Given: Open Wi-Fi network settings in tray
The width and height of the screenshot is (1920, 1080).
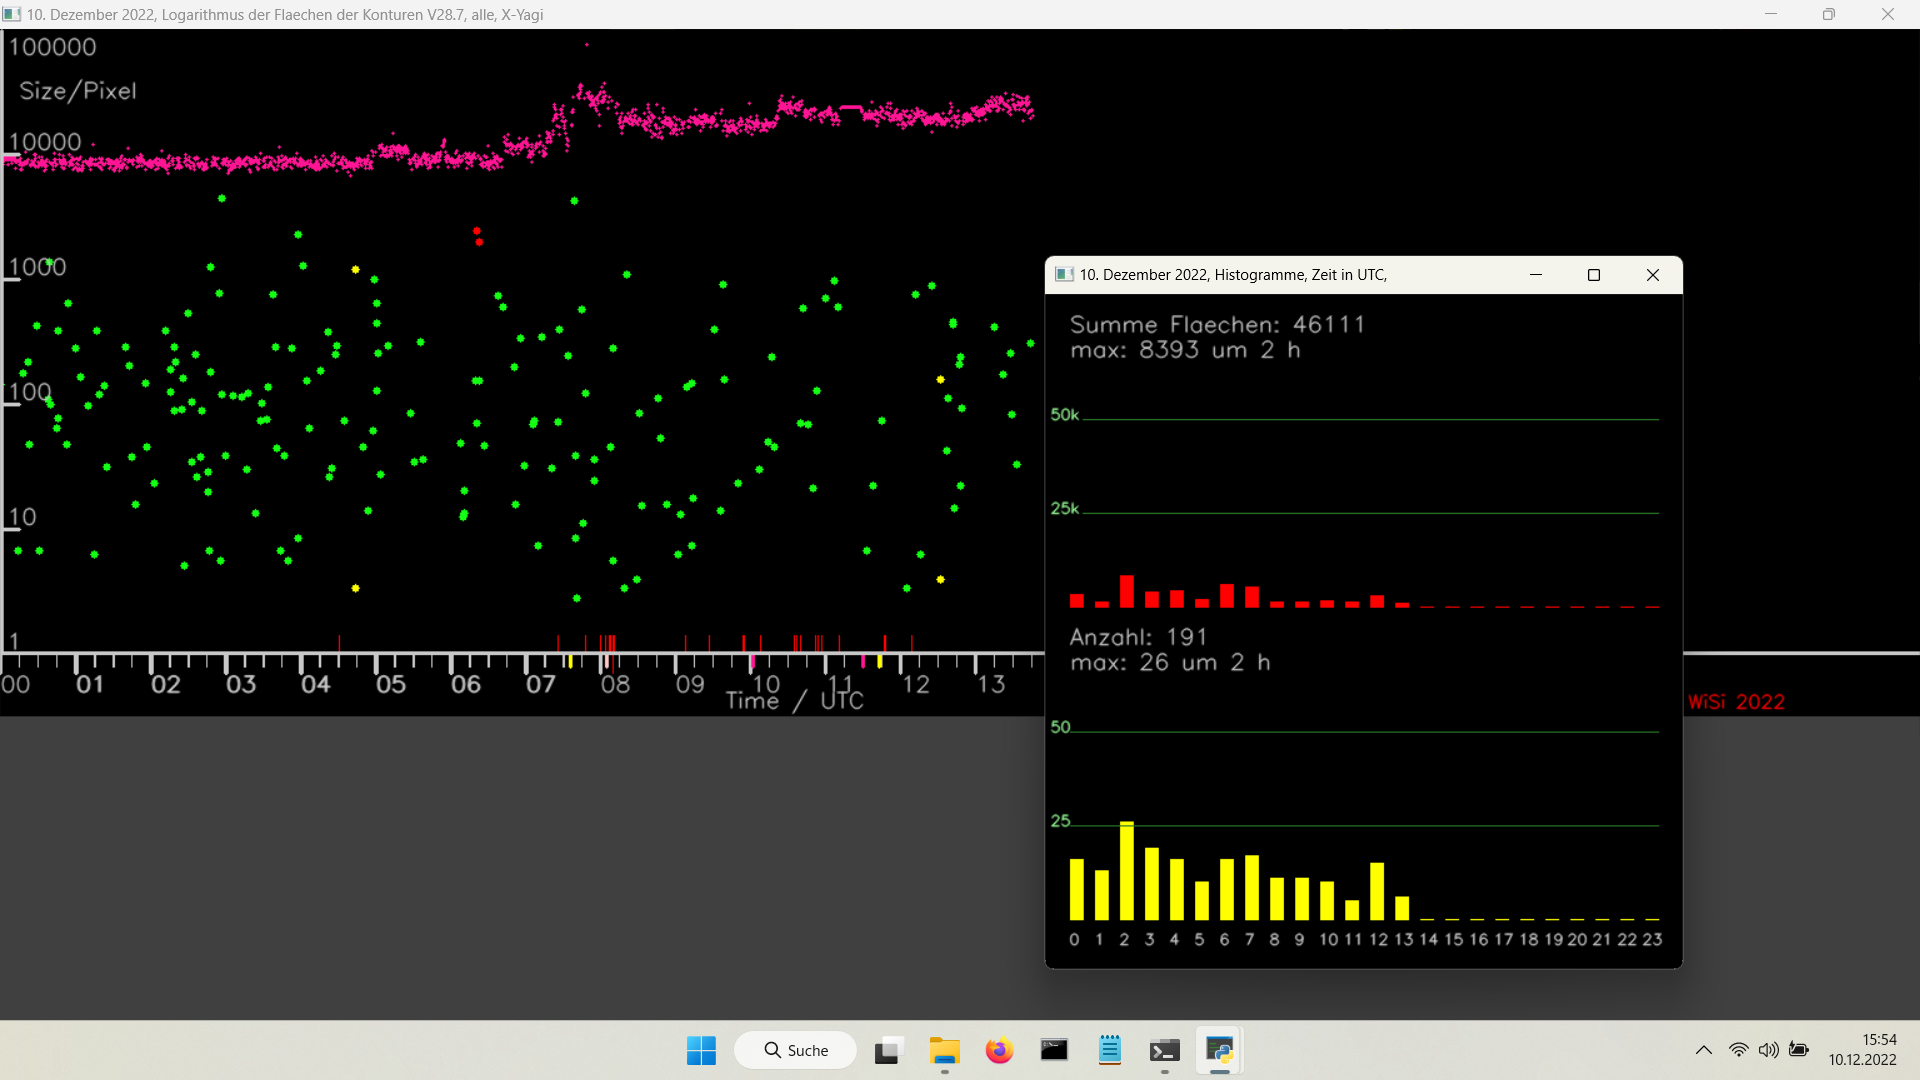Looking at the screenshot, I should [x=1739, y=1050].
